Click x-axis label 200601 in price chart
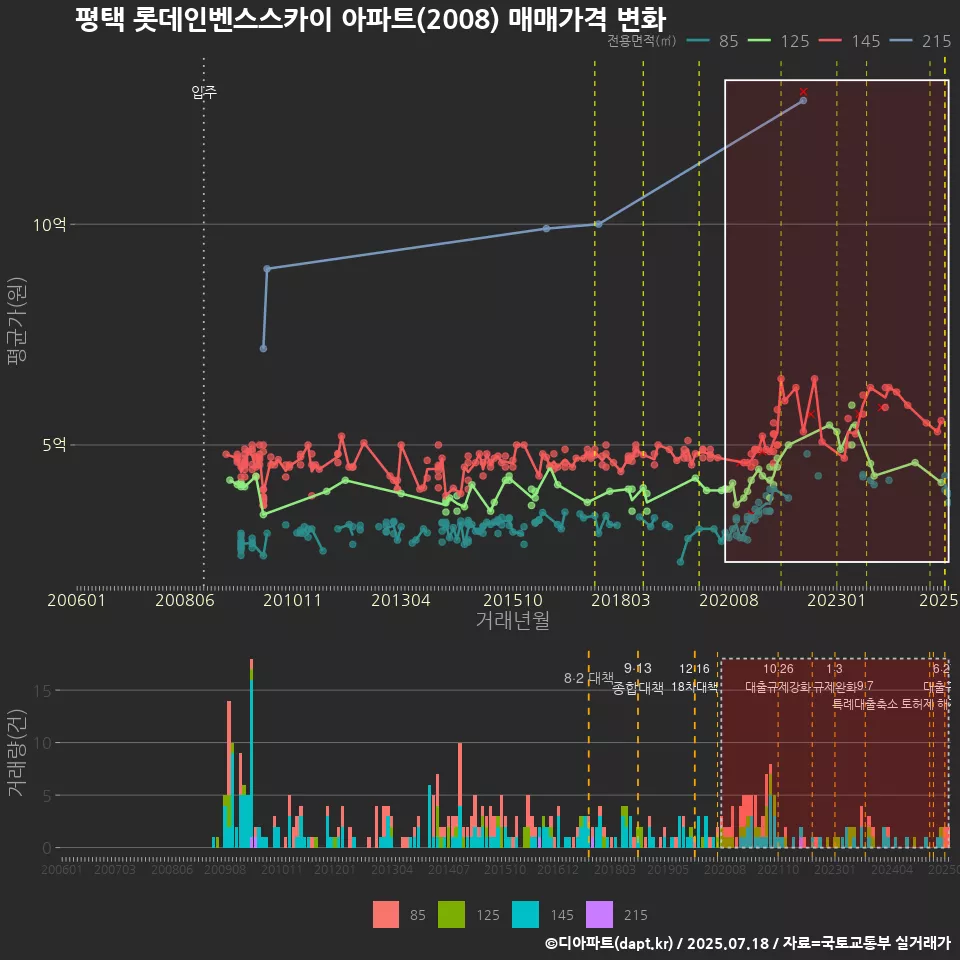Viewport: 960px width, 960px height. (x=77, y=600)
